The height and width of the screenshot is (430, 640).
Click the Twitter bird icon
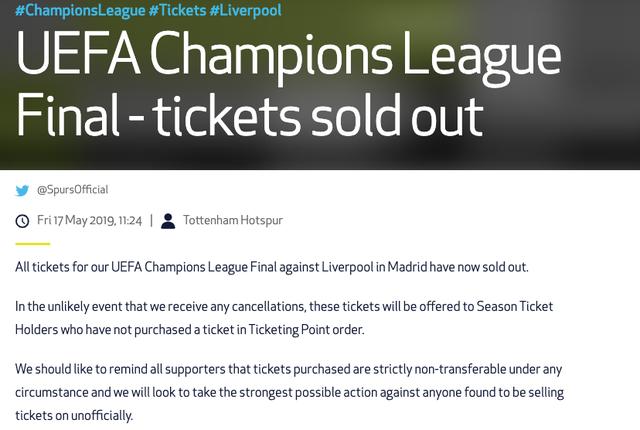pyautogui.click(x=22, y=190)
